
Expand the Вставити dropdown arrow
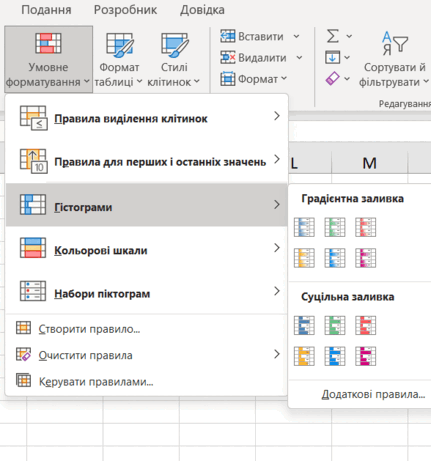296,36
